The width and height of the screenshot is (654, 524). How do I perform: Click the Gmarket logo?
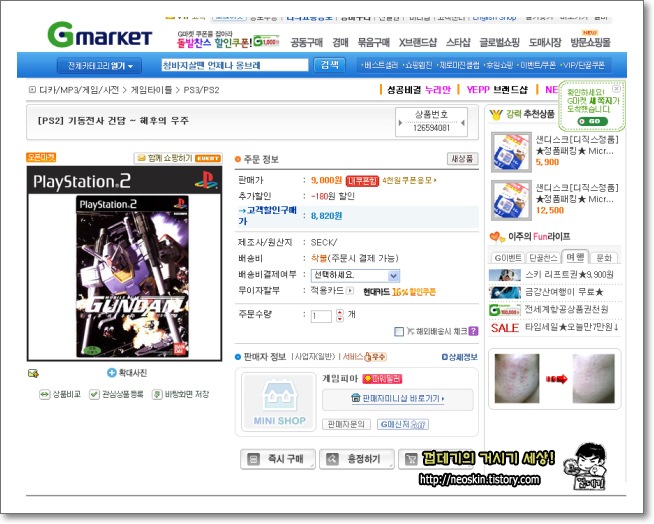100,35
